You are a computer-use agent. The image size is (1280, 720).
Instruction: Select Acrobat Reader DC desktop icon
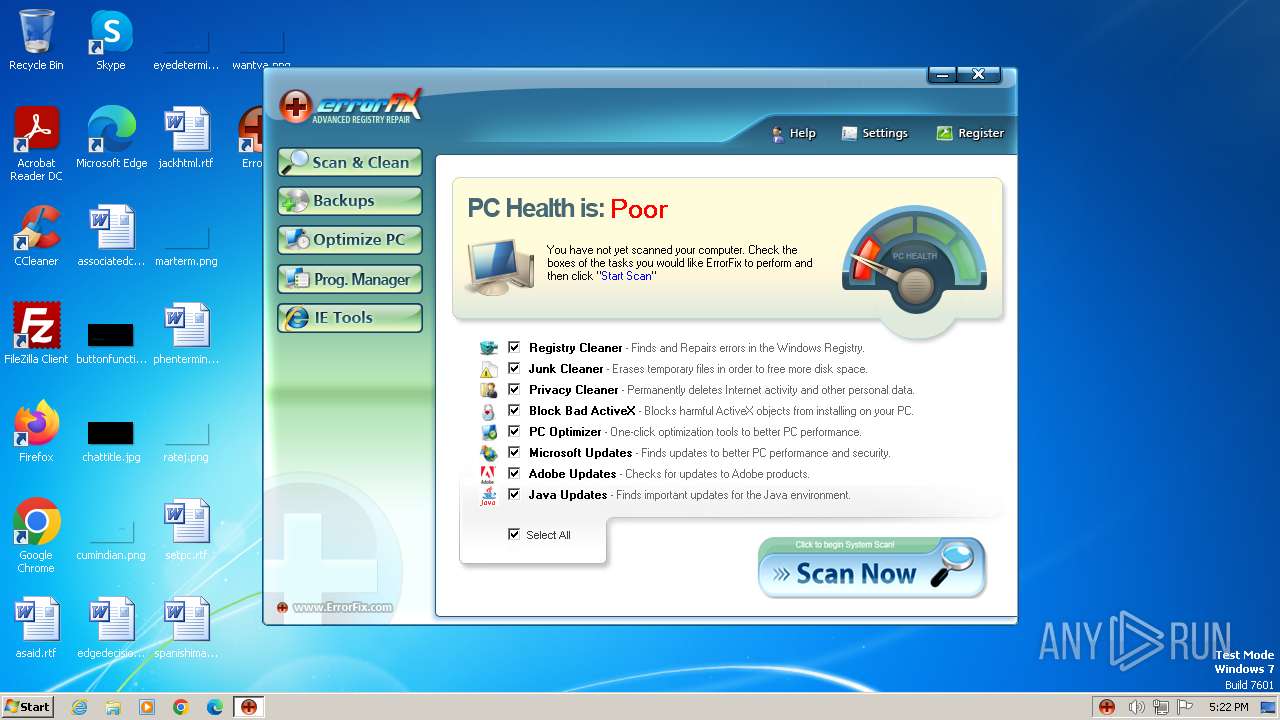point(36,144)
